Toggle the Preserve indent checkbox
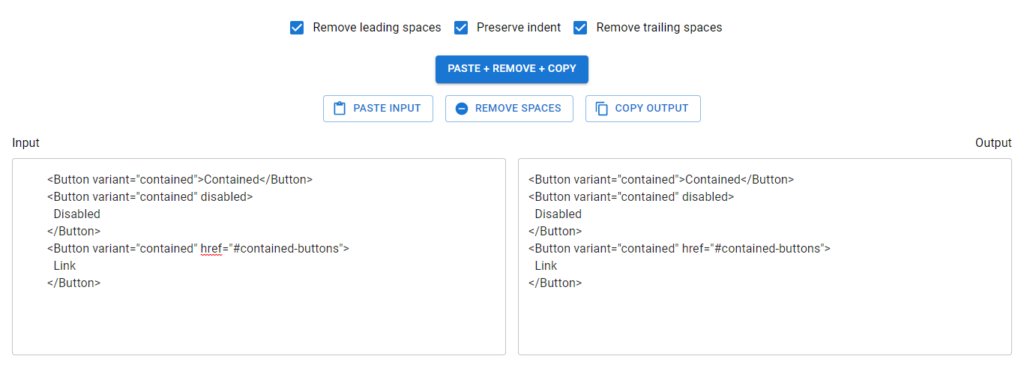 [x=461, y=27]
